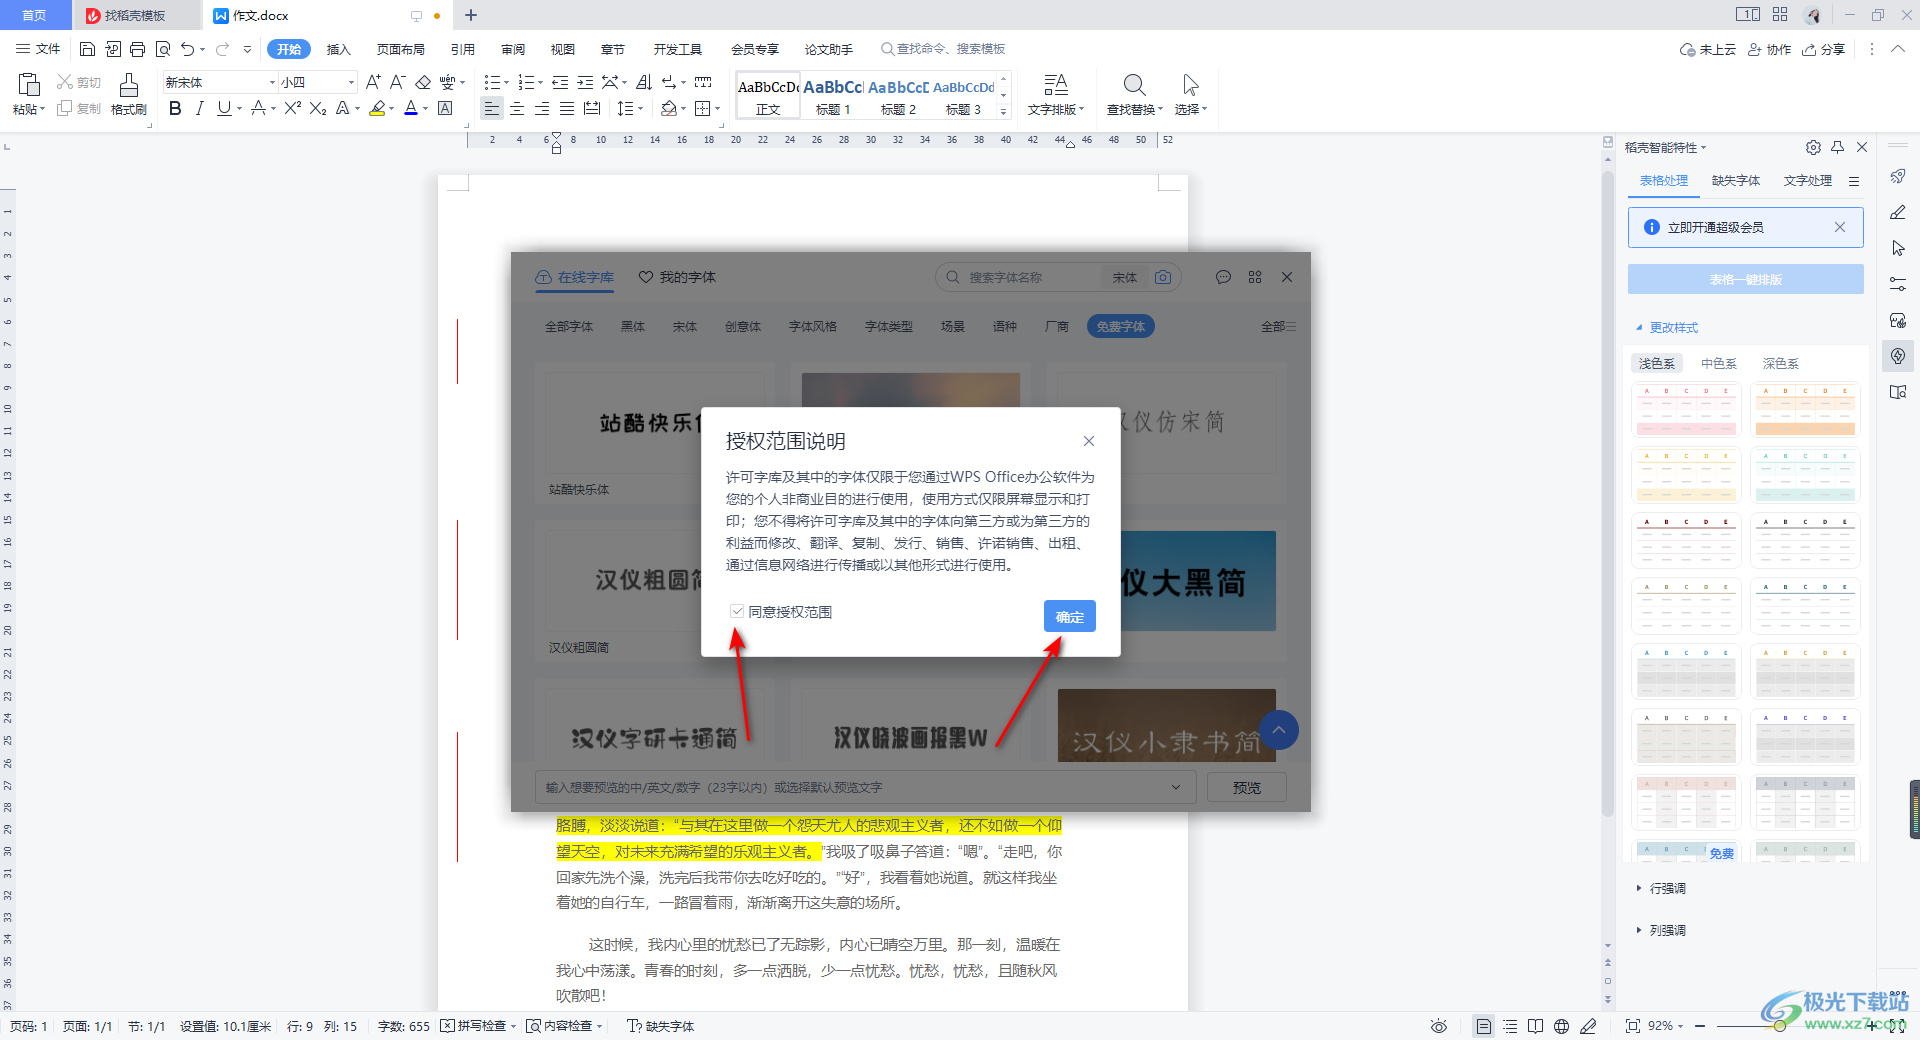Image resolution: width=1920 pixels, height=1040 pixels.
Task: Click the font name search field
Action: [x=1030, y=277]
